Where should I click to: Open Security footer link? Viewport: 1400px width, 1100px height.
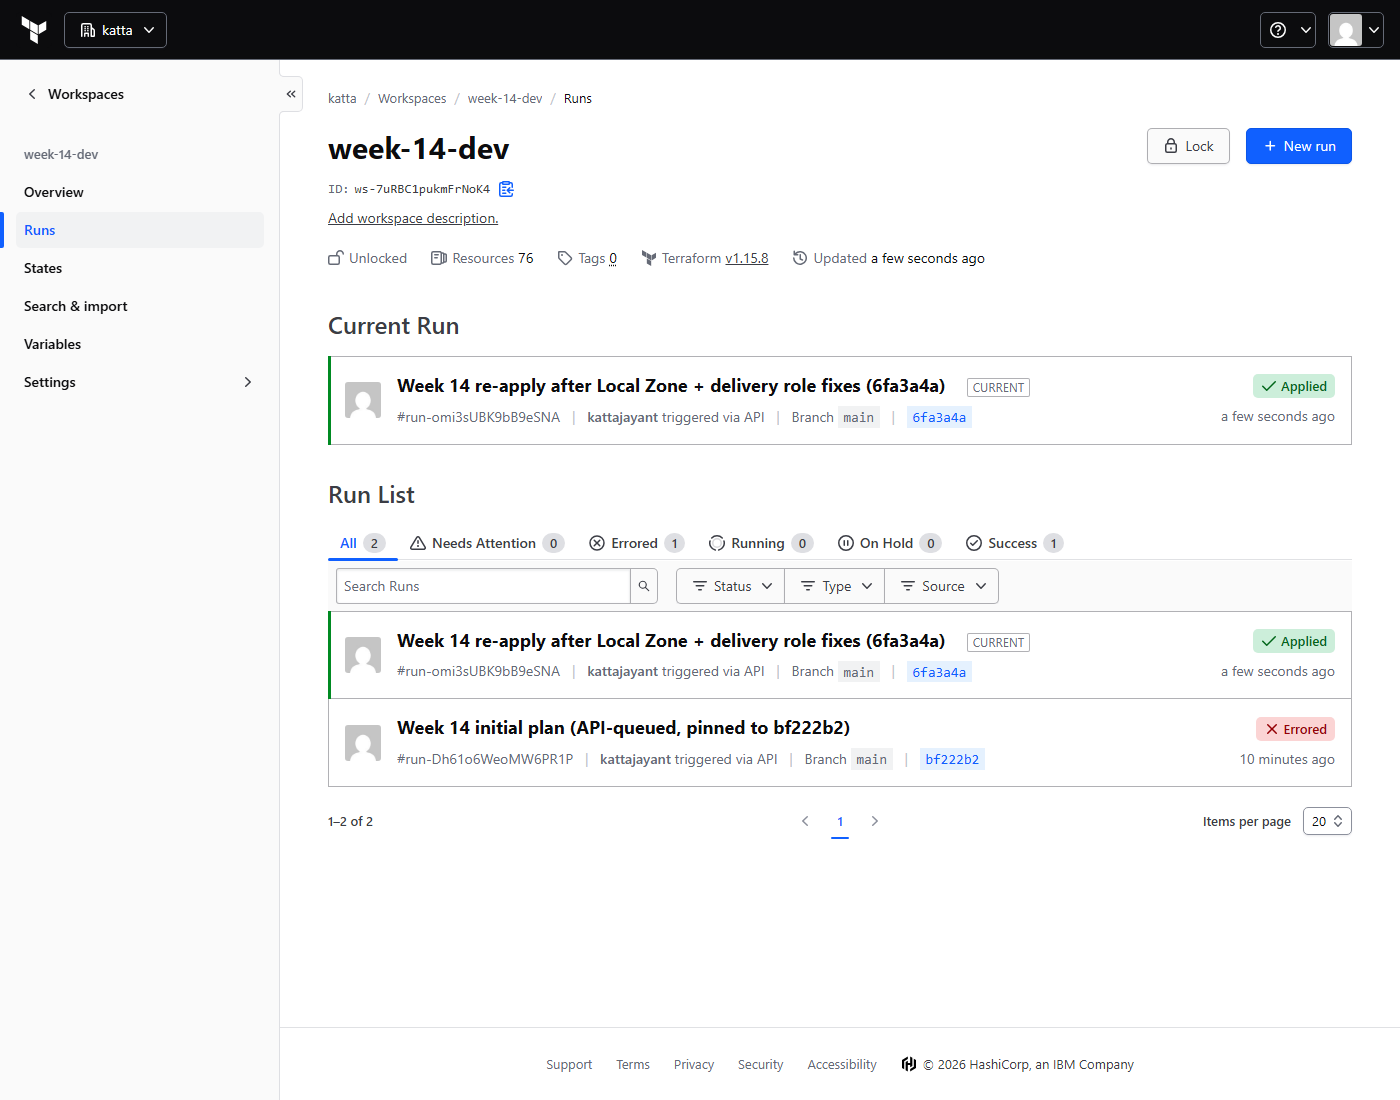(x=761, y=1064)
